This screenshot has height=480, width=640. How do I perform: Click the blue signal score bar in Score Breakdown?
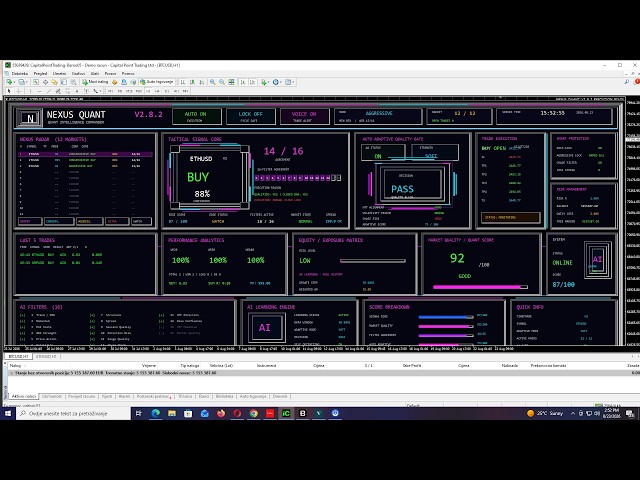(x=446, y=317)
